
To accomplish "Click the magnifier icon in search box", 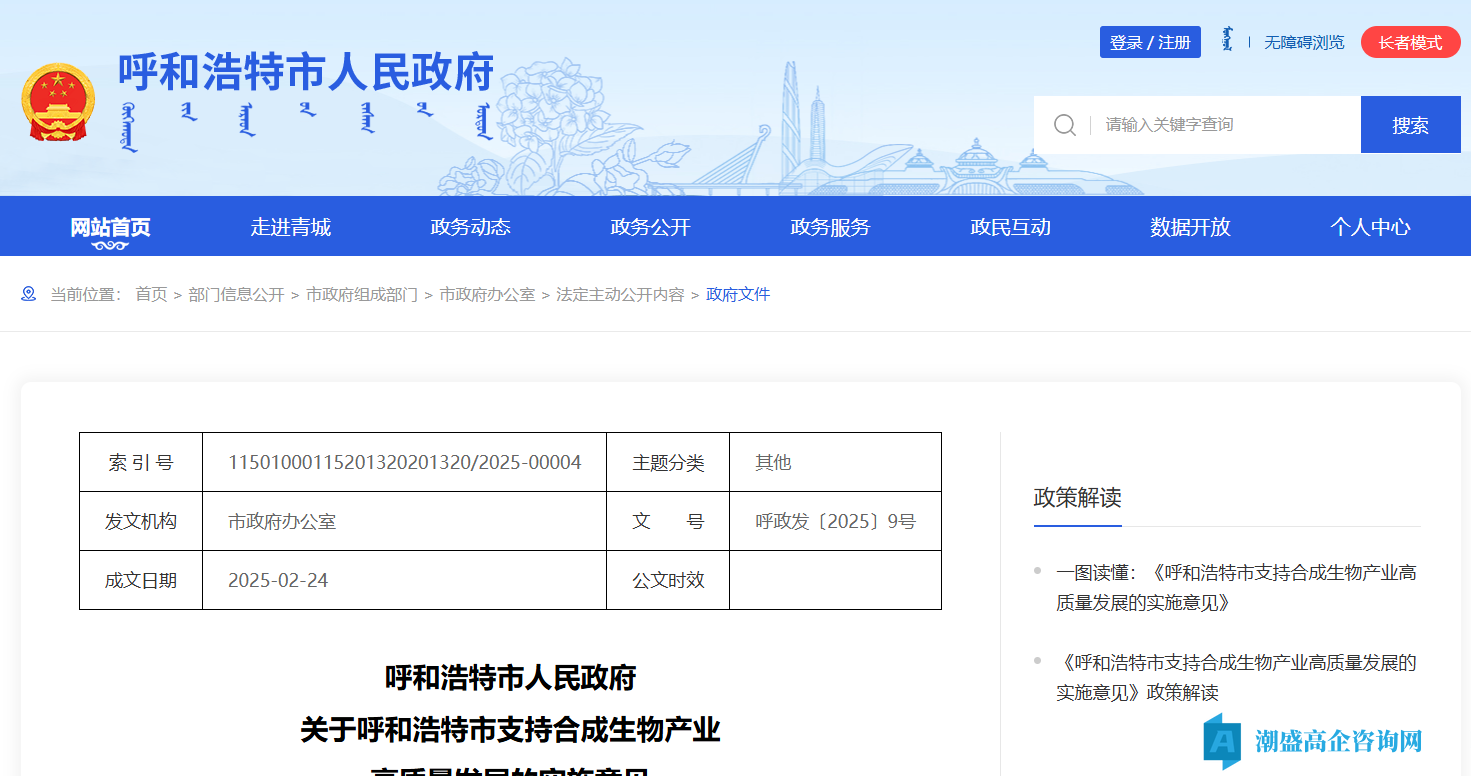I will click(1065, 125).
